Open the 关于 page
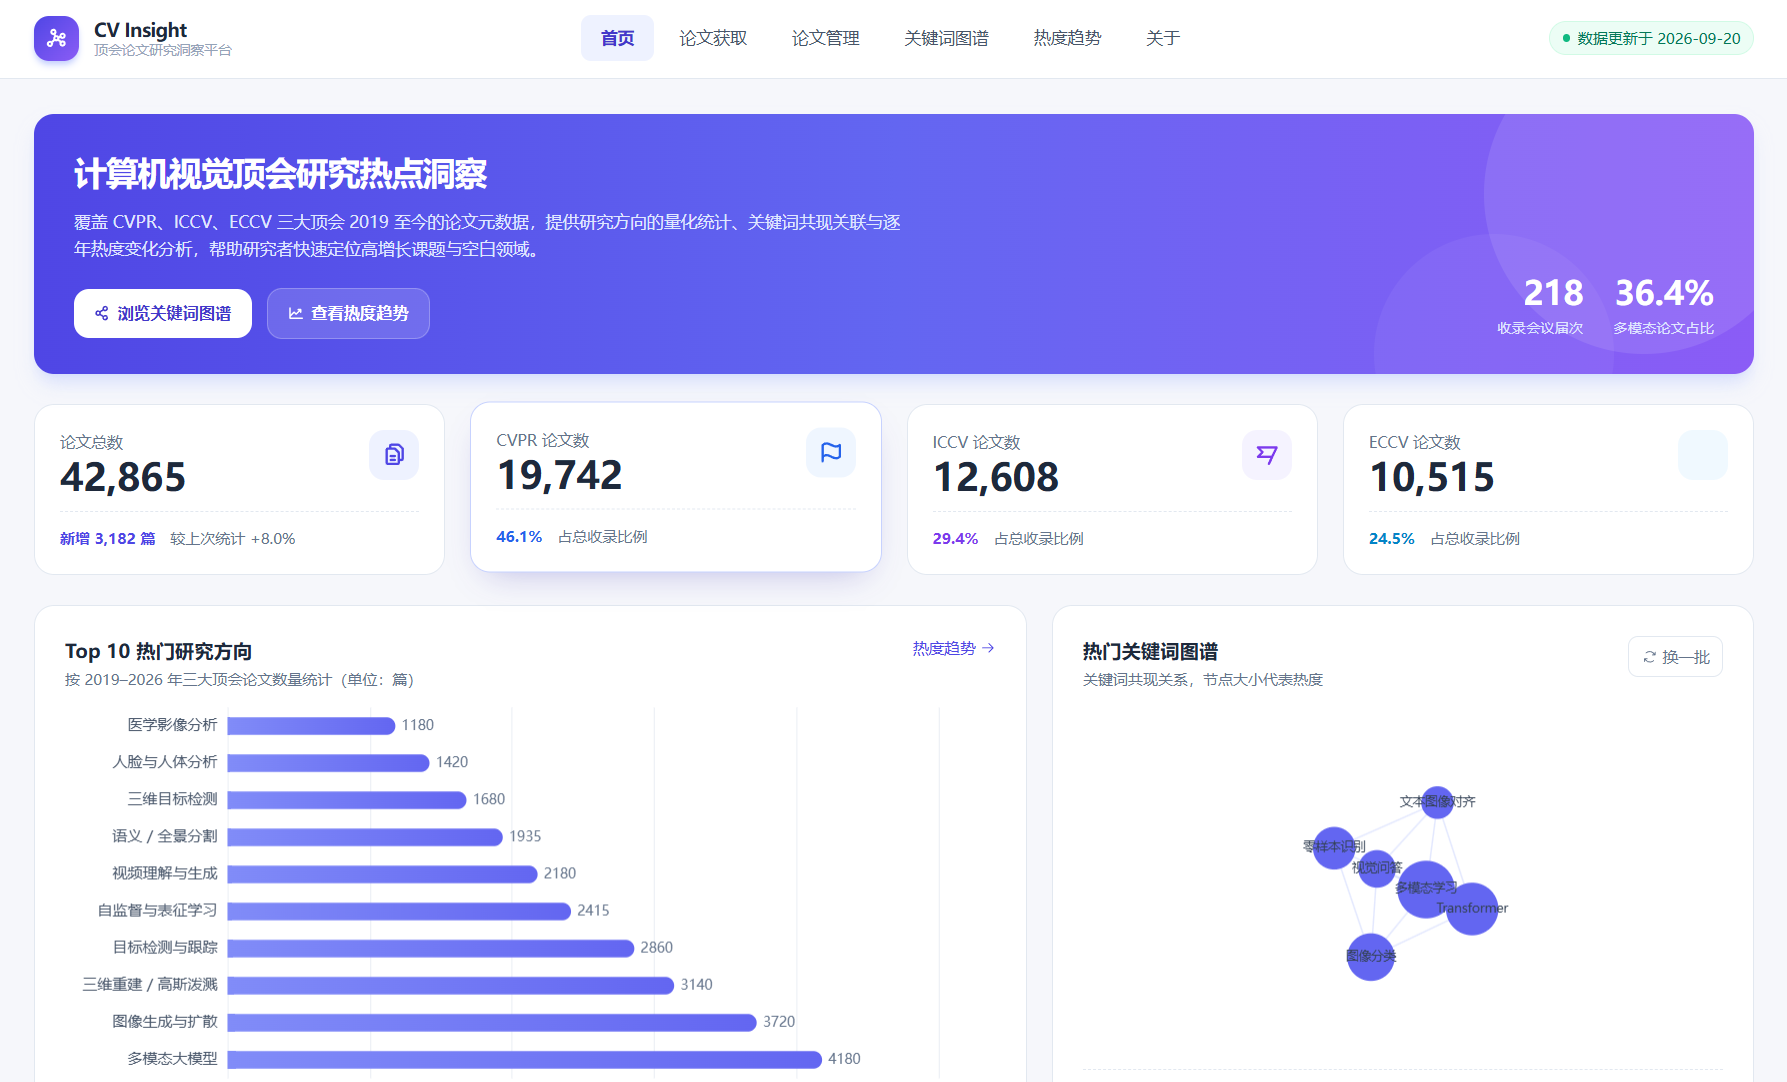This screenshot has width=1787, height=1082. pos(1163,38)
